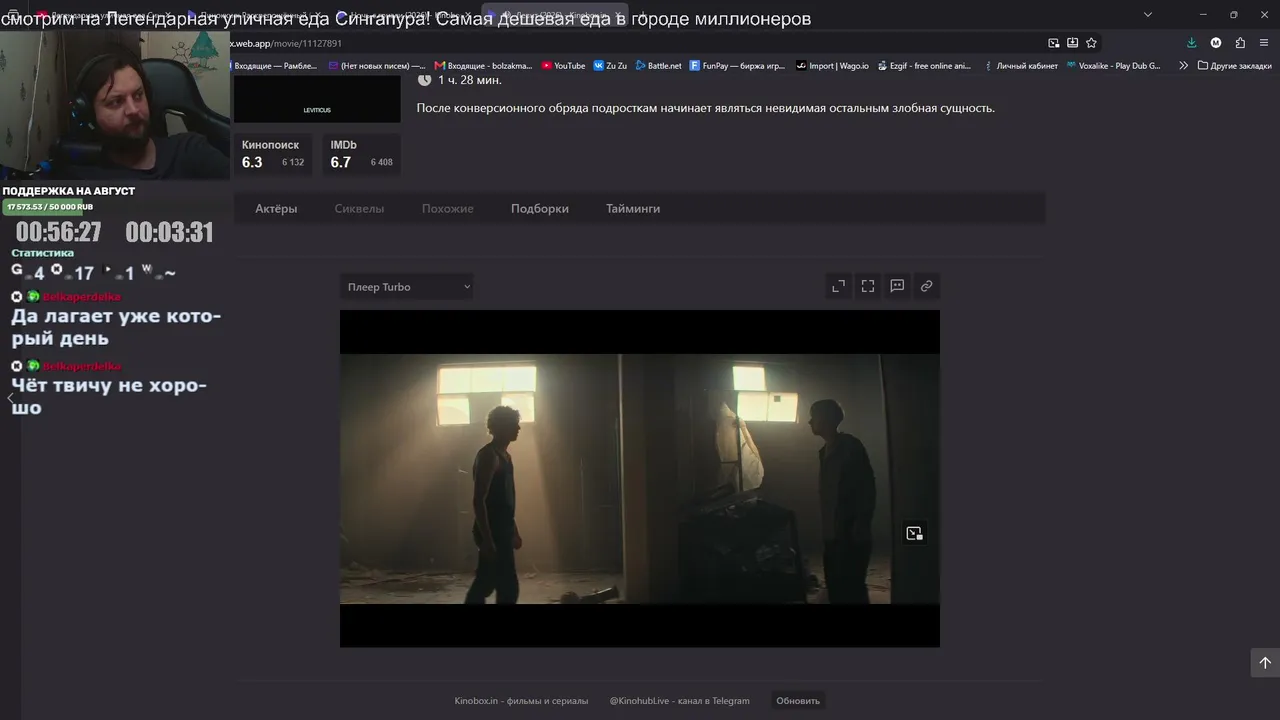Open the '(Нет новых писем)' mail bookmark
This screenshot has height=720, width=1280.
(376, 66)
